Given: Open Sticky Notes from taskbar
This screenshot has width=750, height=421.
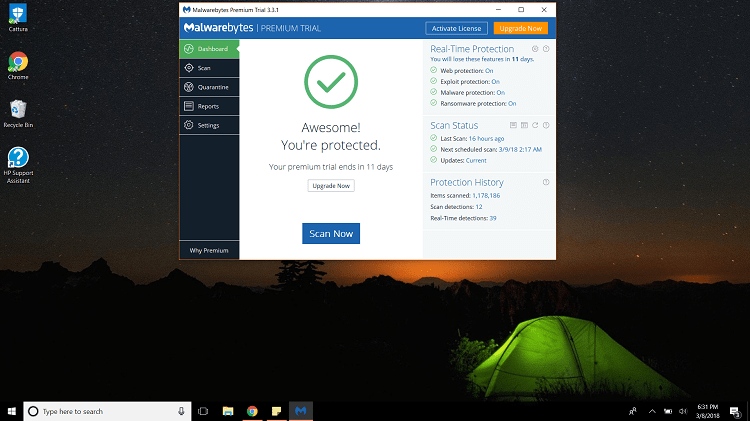Looking at the screenshot, I should [x=276, y=411].
